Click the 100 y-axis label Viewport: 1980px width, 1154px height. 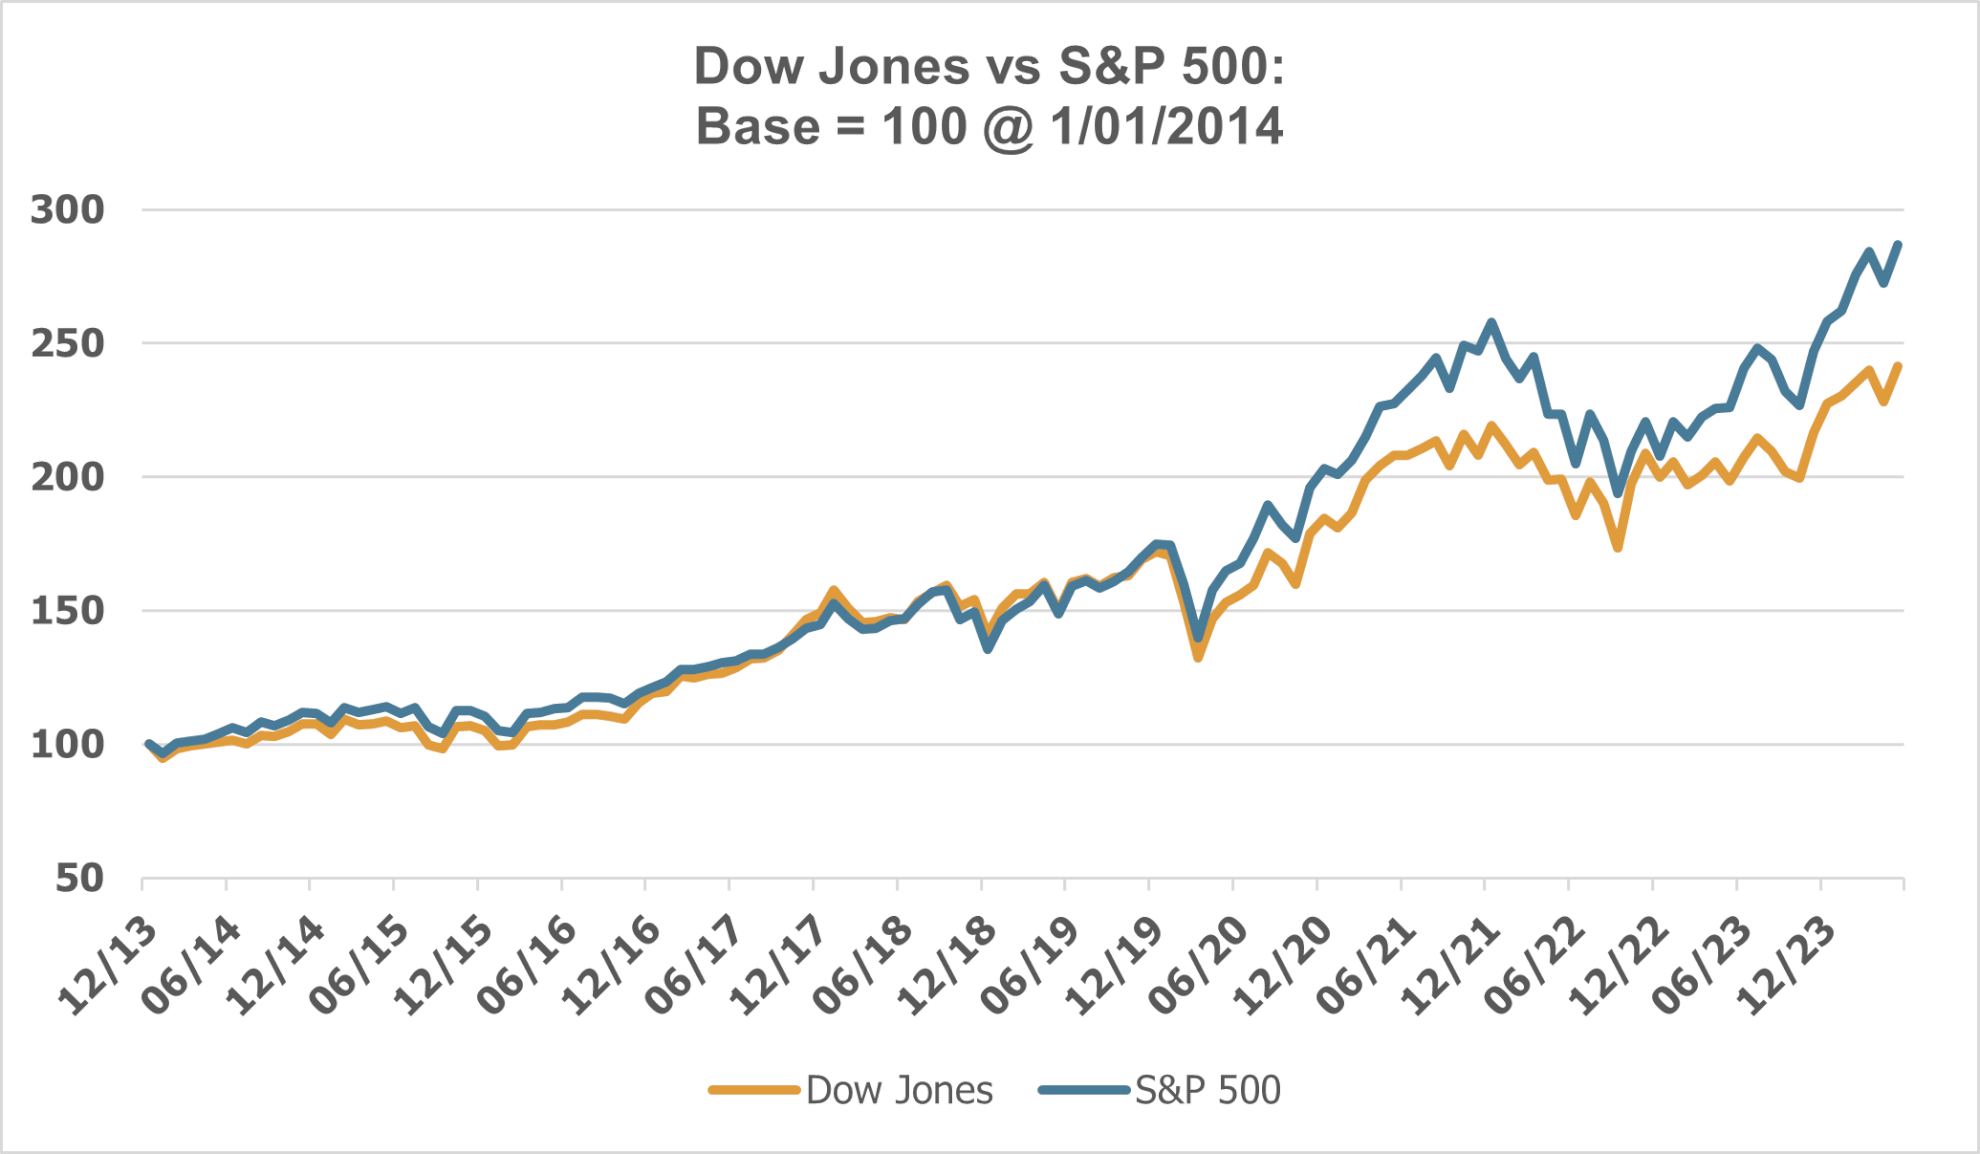(x=68, y=744)
